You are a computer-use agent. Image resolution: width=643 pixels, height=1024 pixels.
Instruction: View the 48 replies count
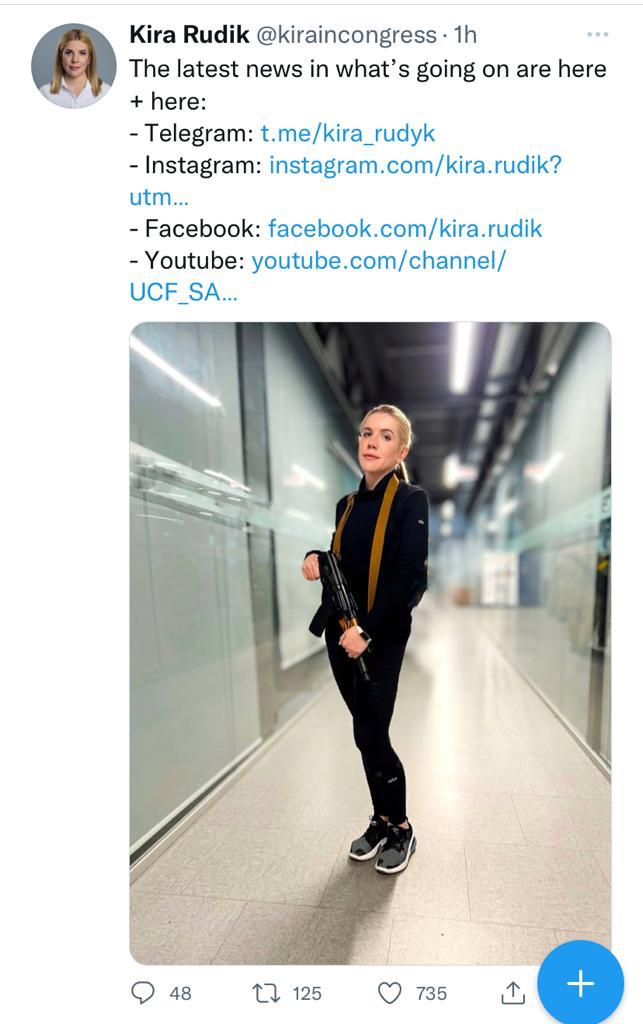[x=180, y=993]
